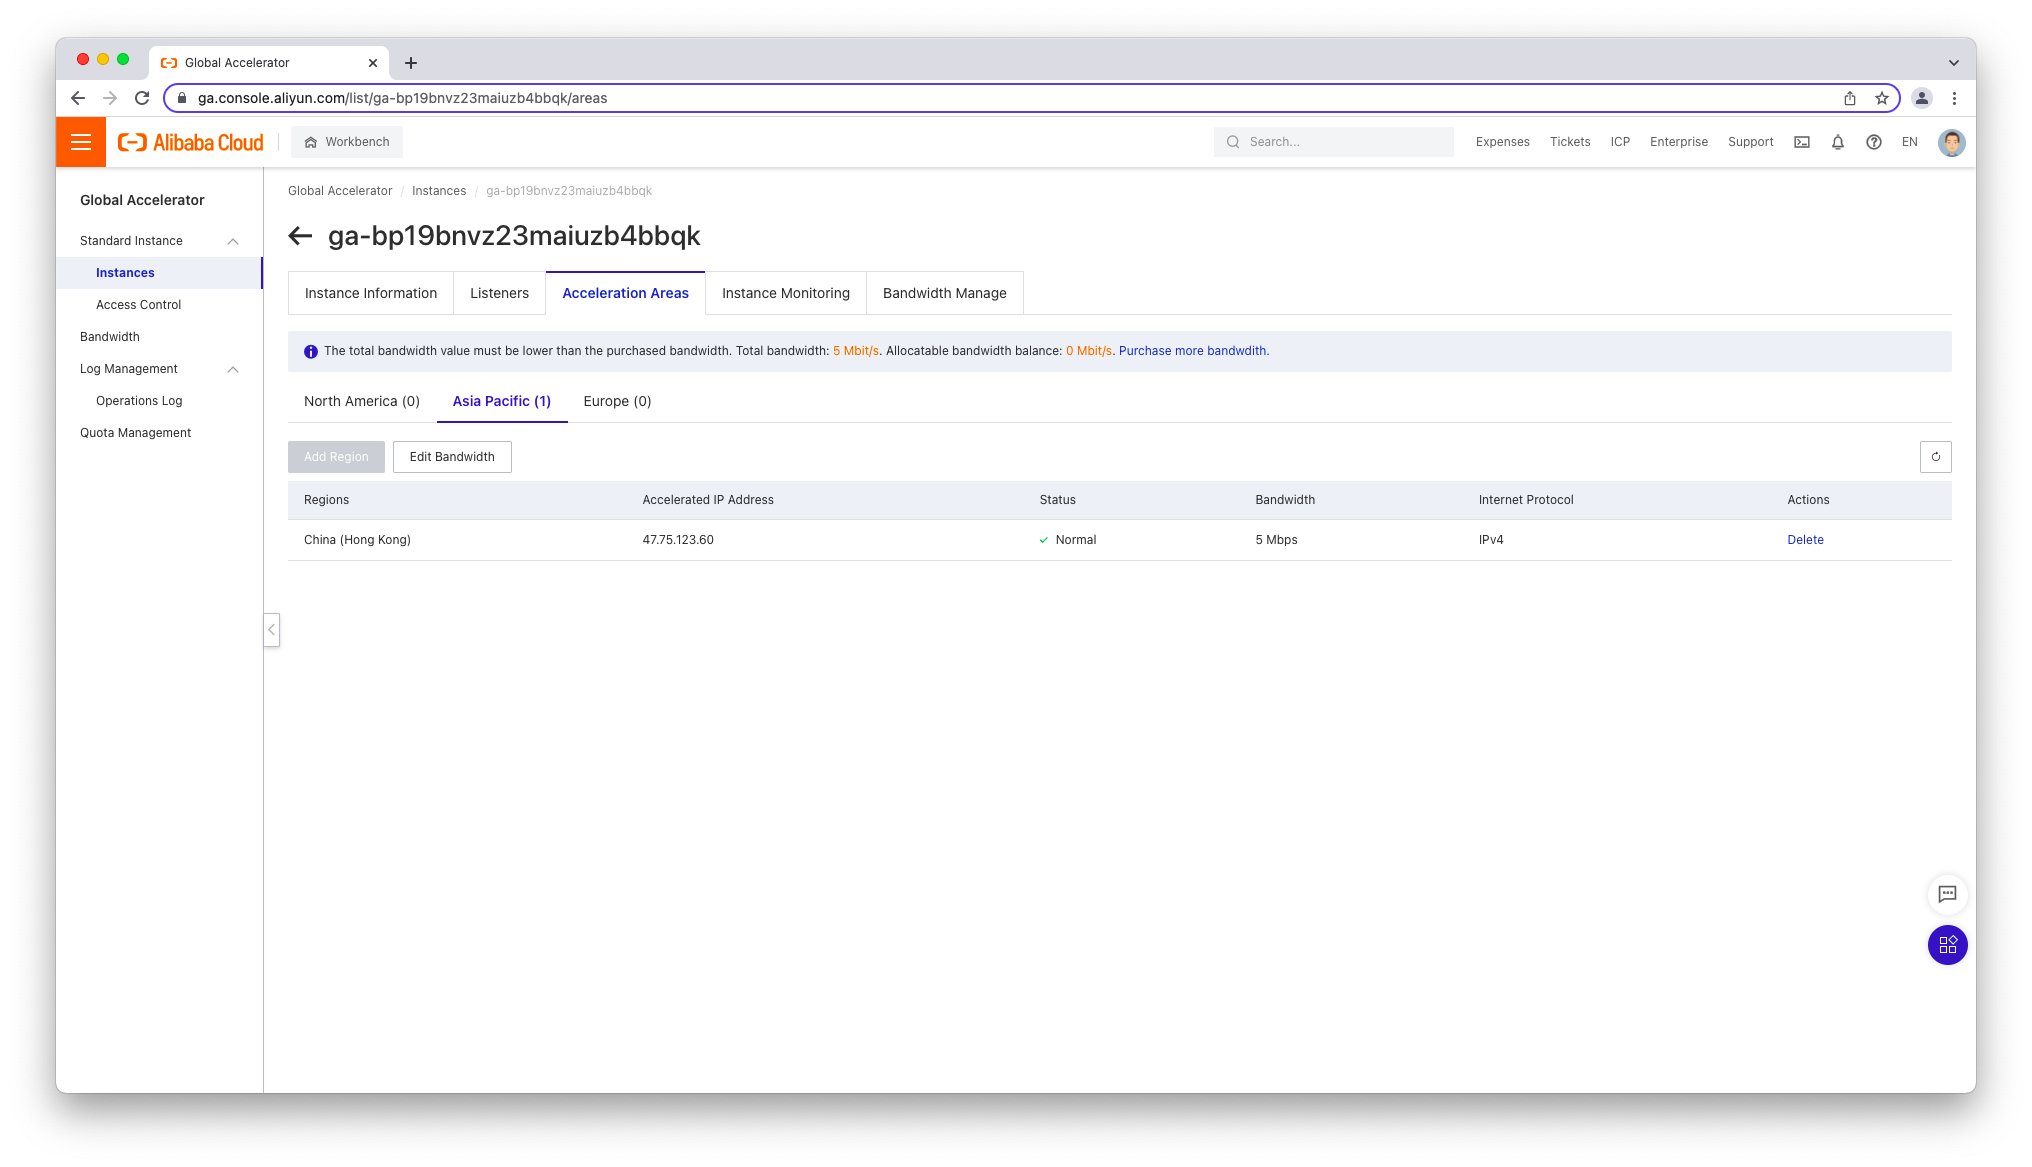The width and height of the screenshot is (2032, 1167).
Task: Click the user avatar in the top bar
Action: point(1951,142)
